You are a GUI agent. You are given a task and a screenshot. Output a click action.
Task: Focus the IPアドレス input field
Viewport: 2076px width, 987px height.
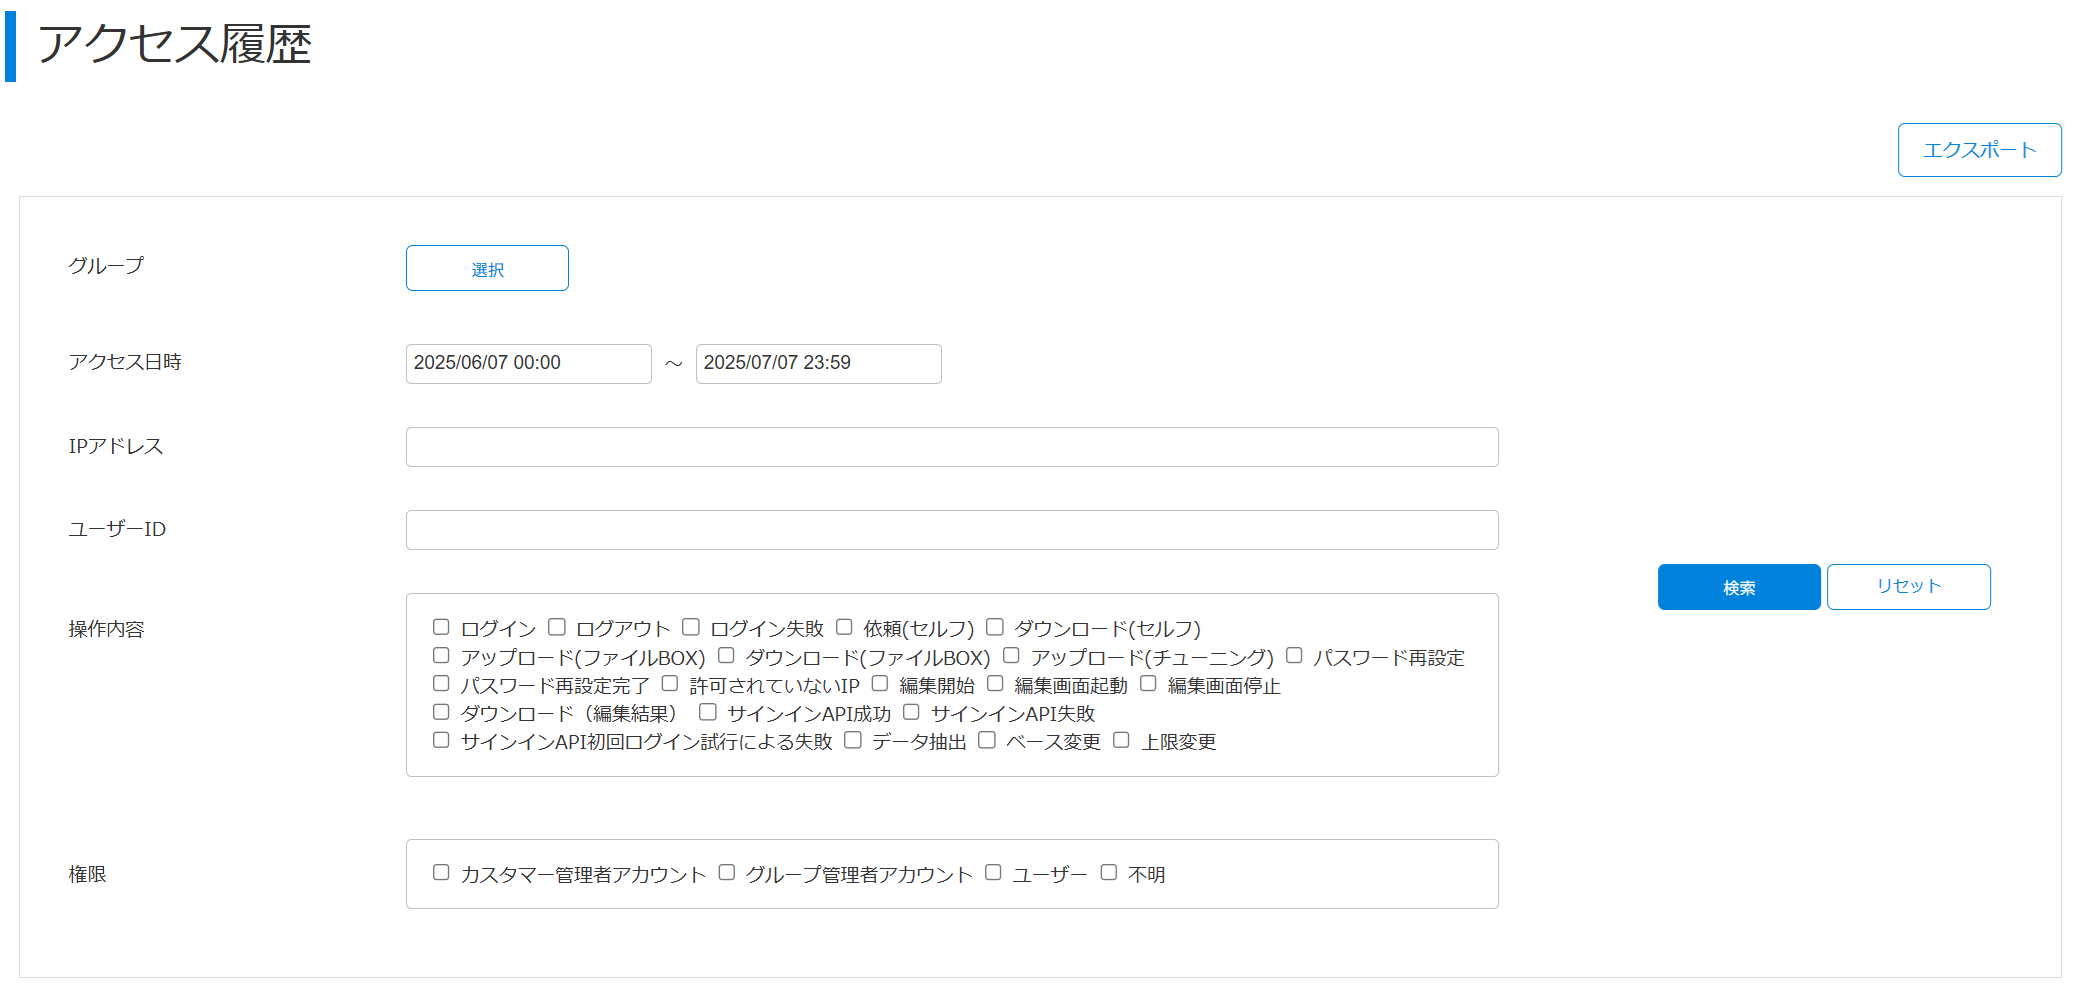[x=951, y=447]
